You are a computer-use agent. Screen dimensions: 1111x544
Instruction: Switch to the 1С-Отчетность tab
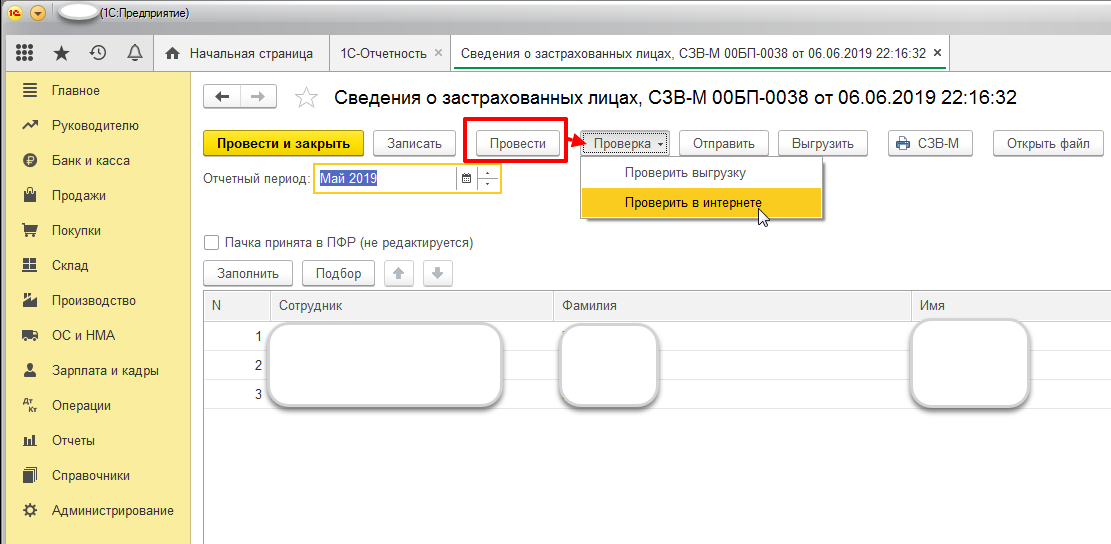point(383,53)
